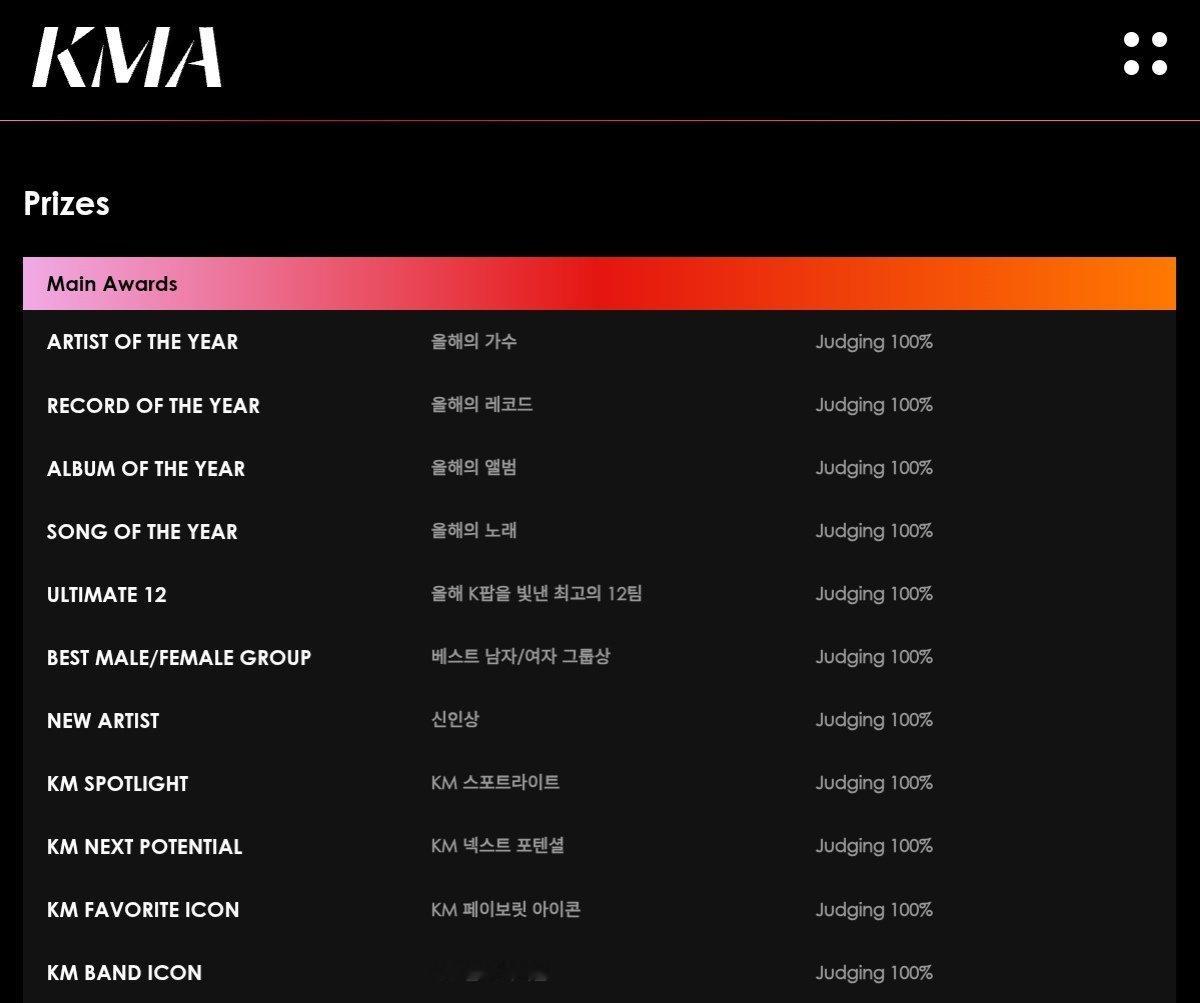Click Judging 100% beside KM BAND ICON
The image size is (1200, 1003).
(874, 973)
